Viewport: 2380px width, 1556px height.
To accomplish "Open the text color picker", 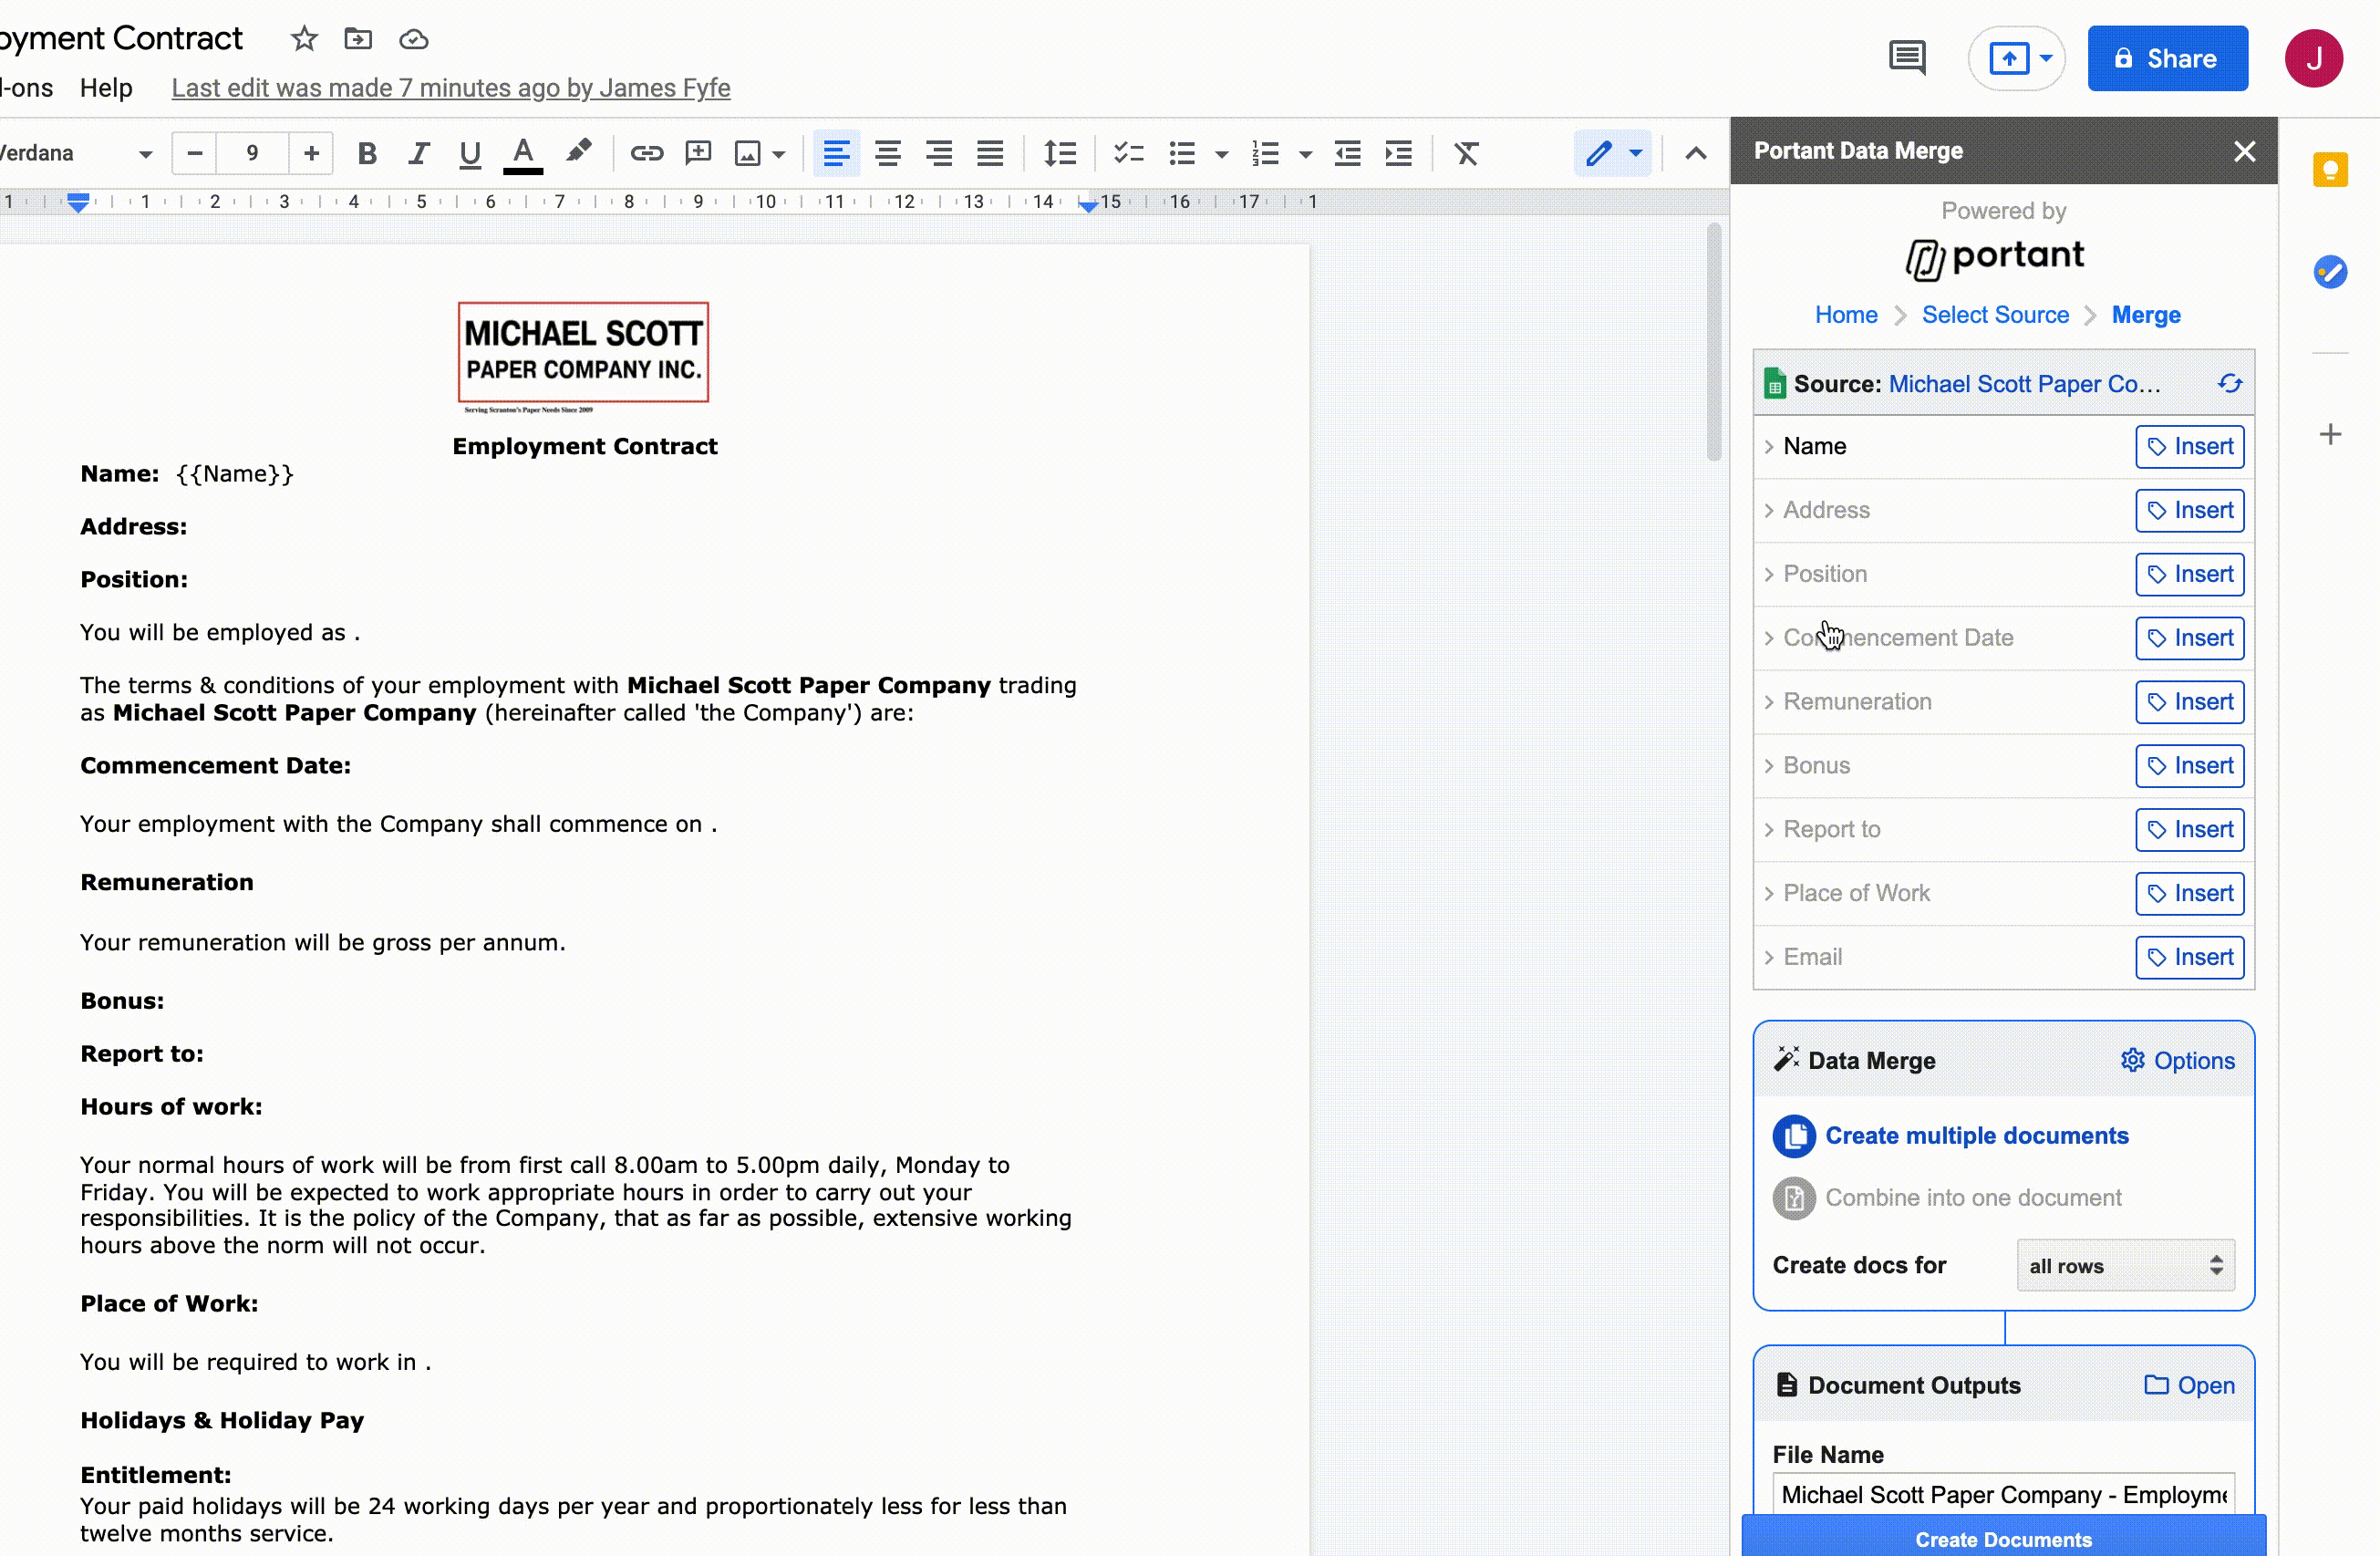I will click(522, 153).
